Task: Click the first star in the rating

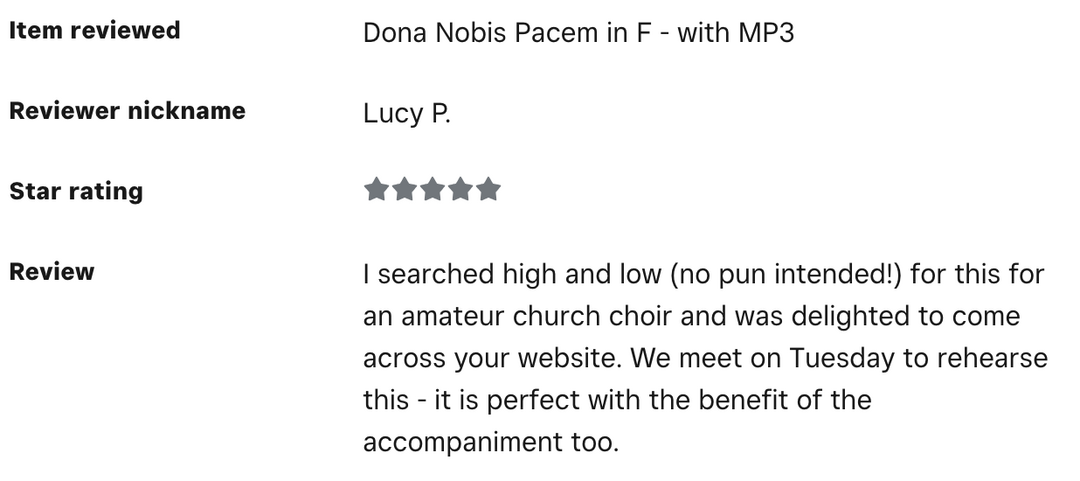Action: pos(376,189)
